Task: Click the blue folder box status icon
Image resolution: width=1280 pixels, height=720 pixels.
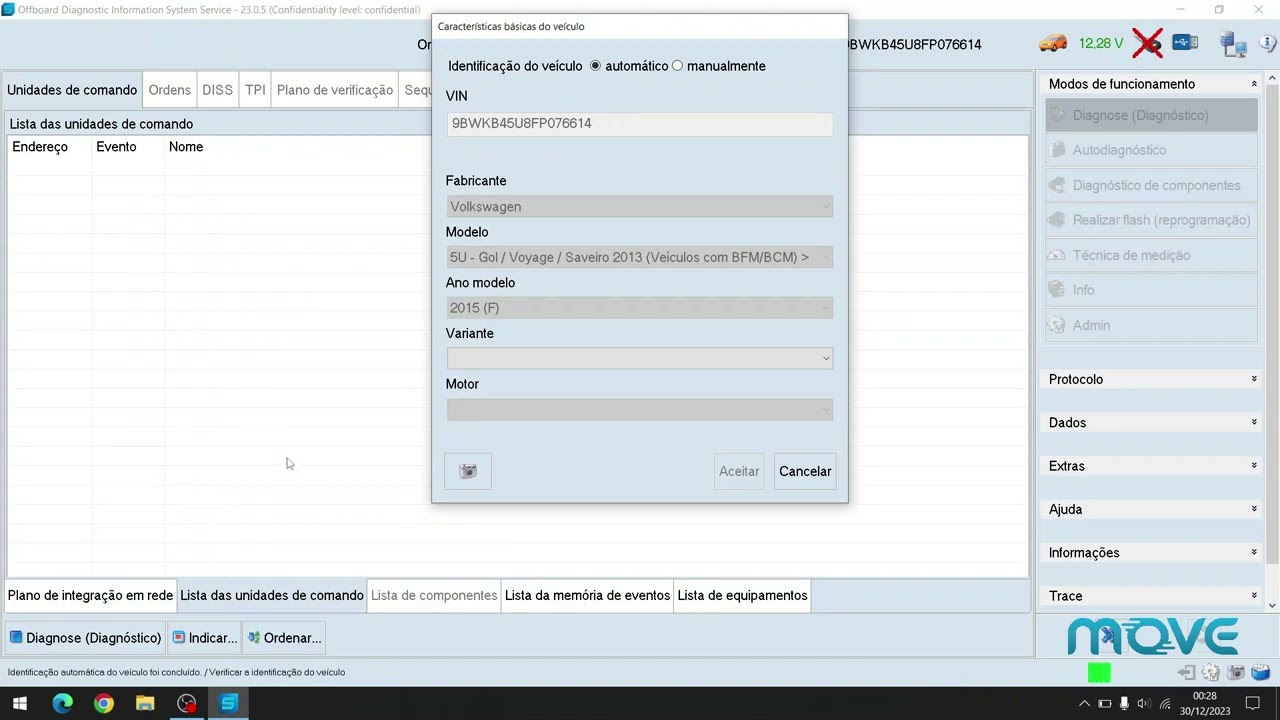Action: tap(1260, 673)
